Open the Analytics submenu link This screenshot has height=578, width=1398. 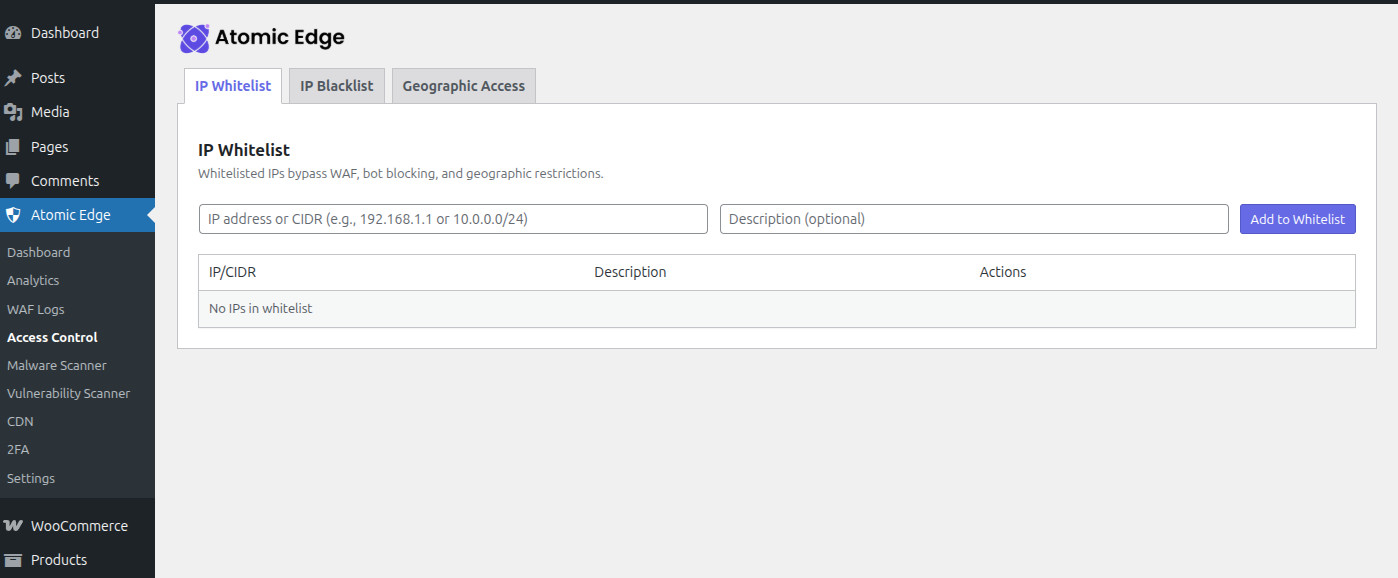[x=33, y=280]
